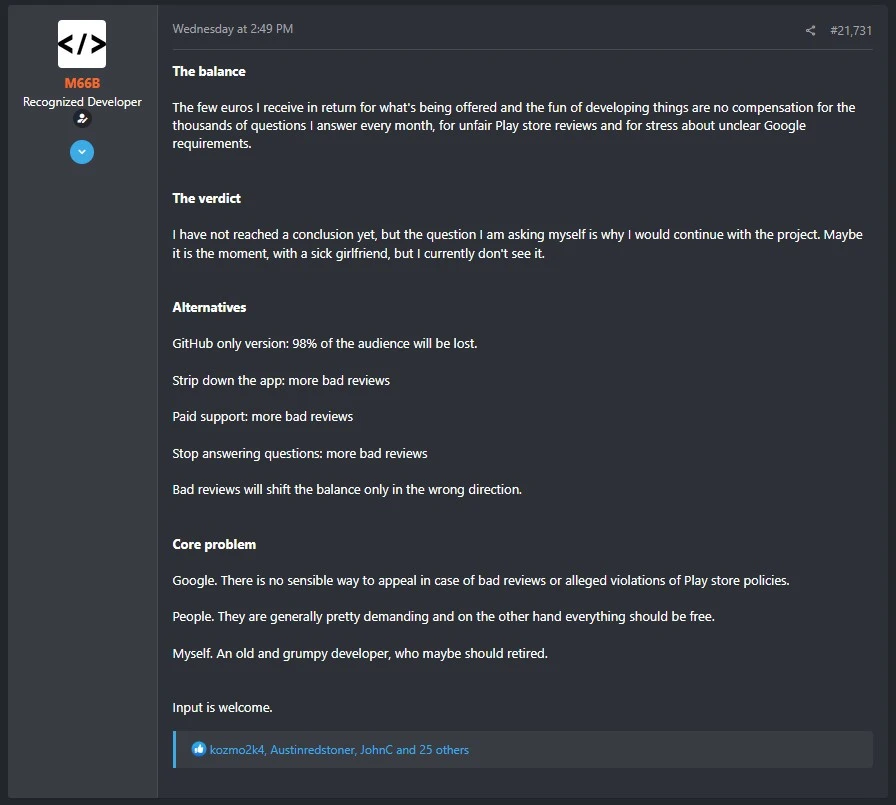896x805 pixels.
Task: Click the M66B code-bracket avatar image
Action: click(x=82, y=44)
